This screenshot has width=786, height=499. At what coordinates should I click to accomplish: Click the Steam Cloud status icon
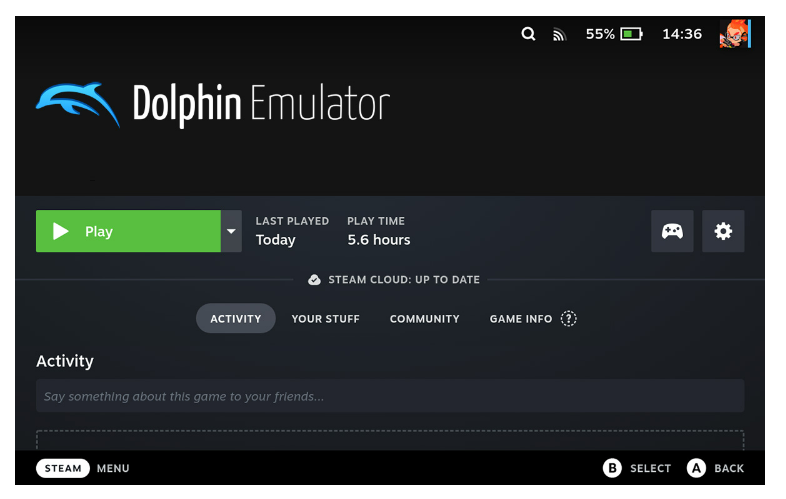tap(314, 280)
